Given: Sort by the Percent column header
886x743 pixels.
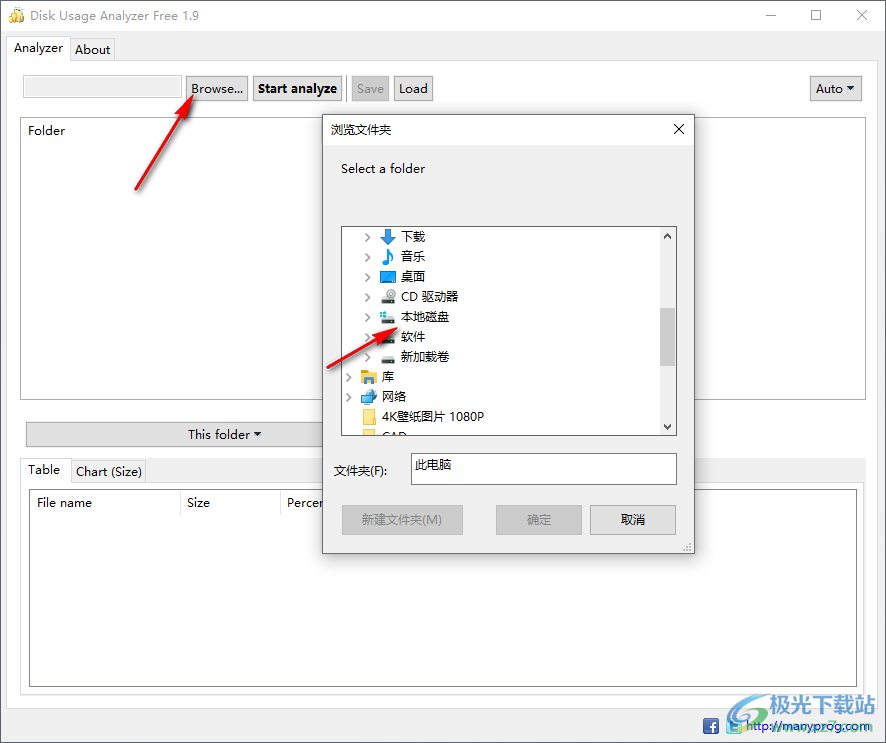Looking at the screenshot, I should (x=302, y=503).
